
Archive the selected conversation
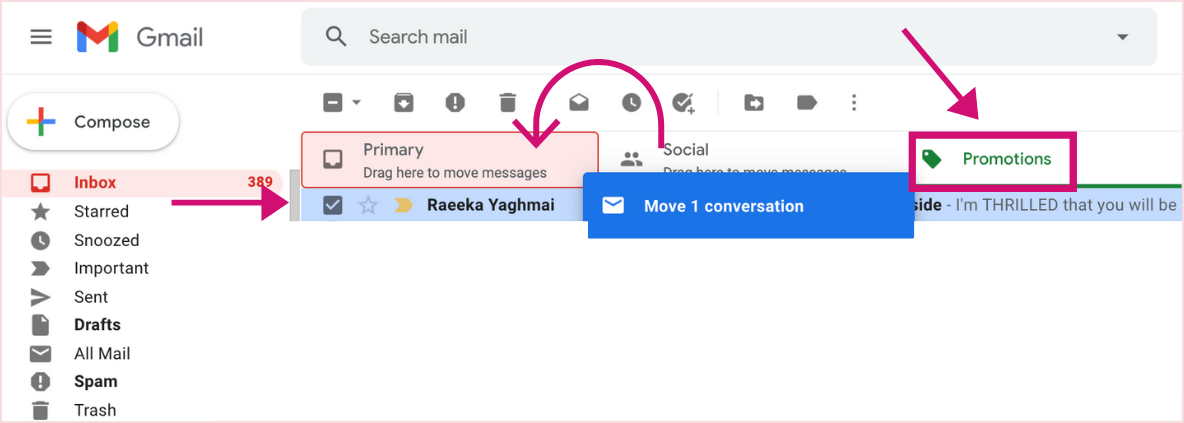tap(404, 103)
